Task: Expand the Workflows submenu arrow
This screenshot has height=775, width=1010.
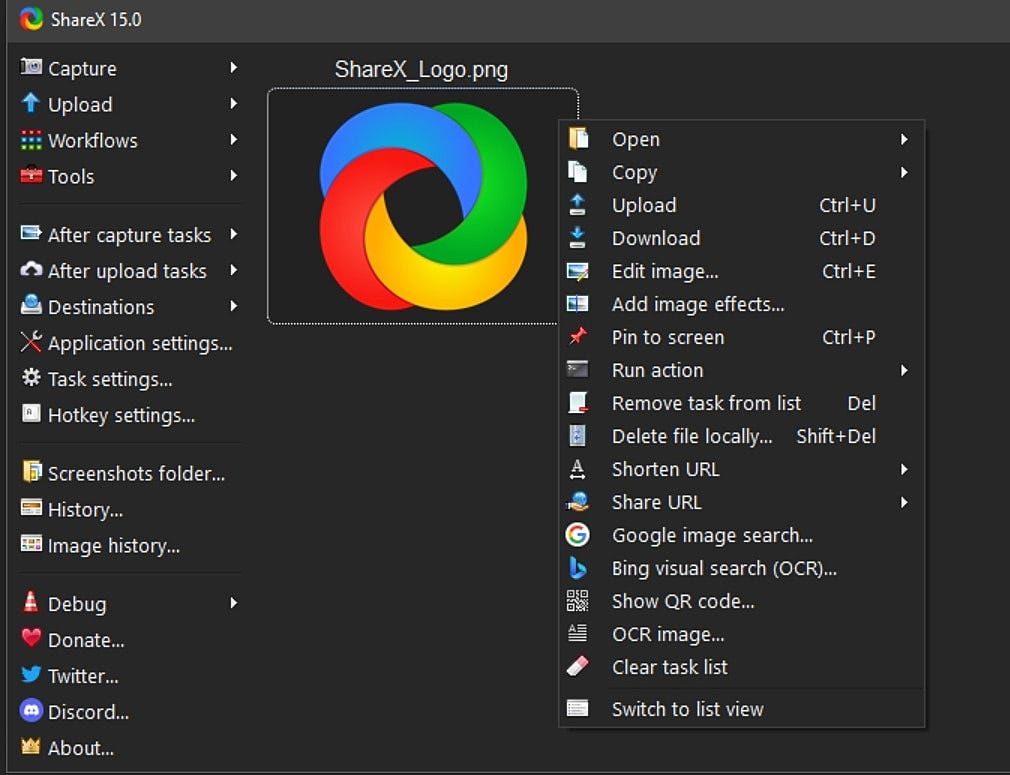Action: 233,140
